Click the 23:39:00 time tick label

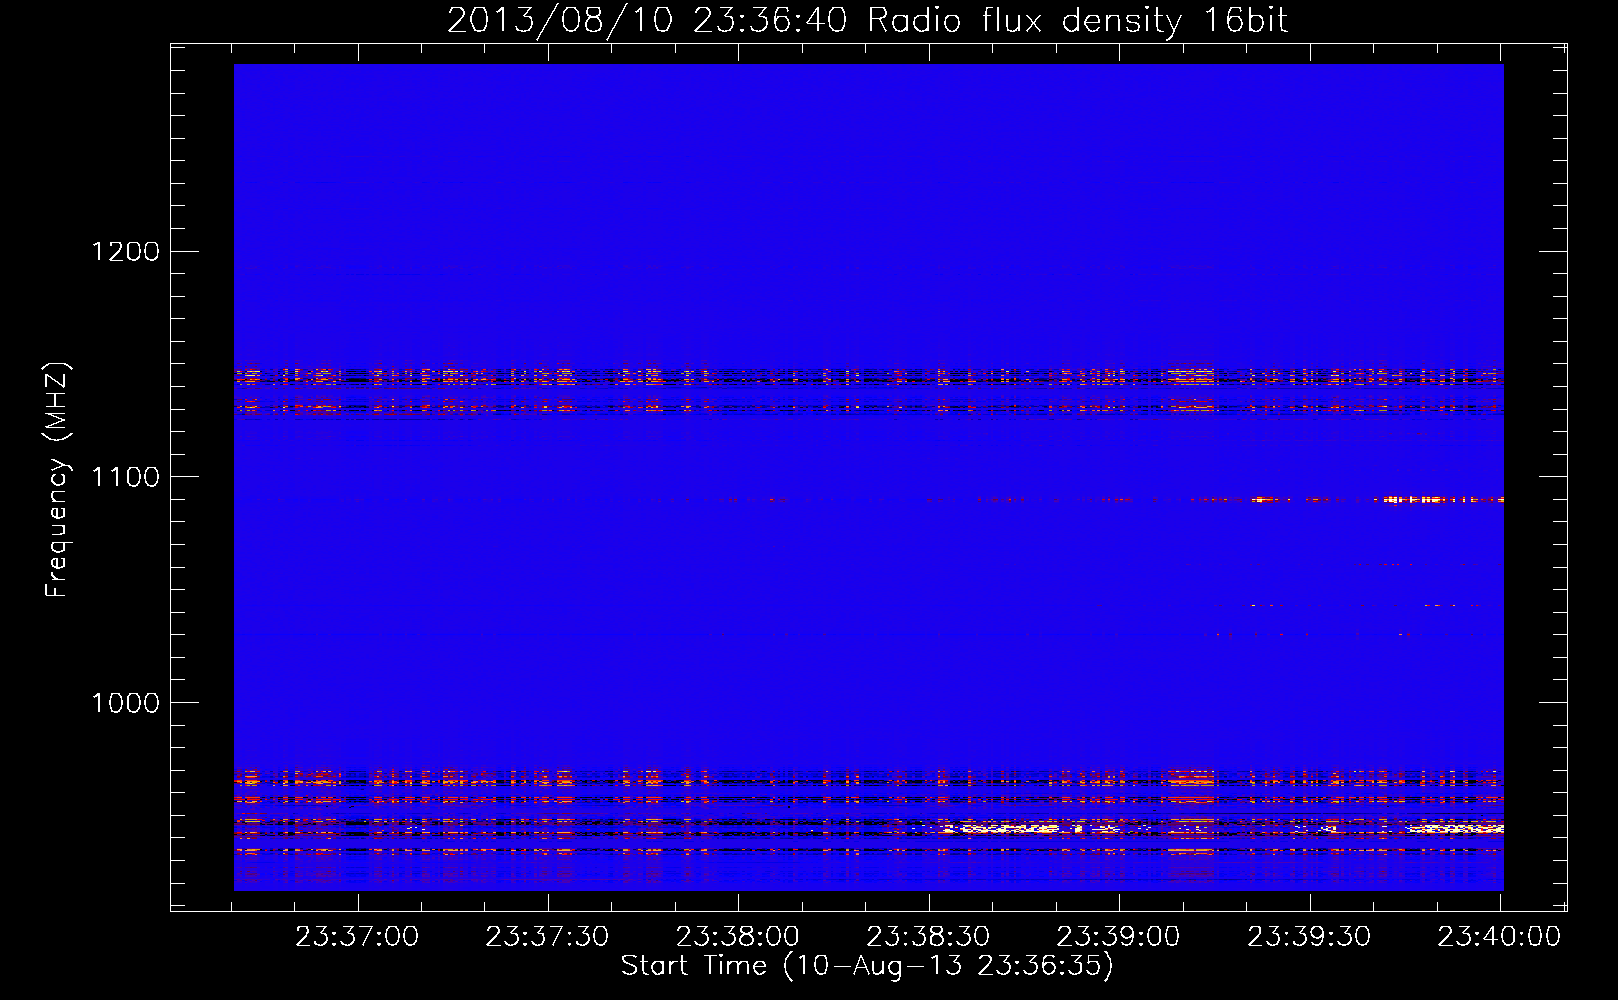tap(1119, 937)
